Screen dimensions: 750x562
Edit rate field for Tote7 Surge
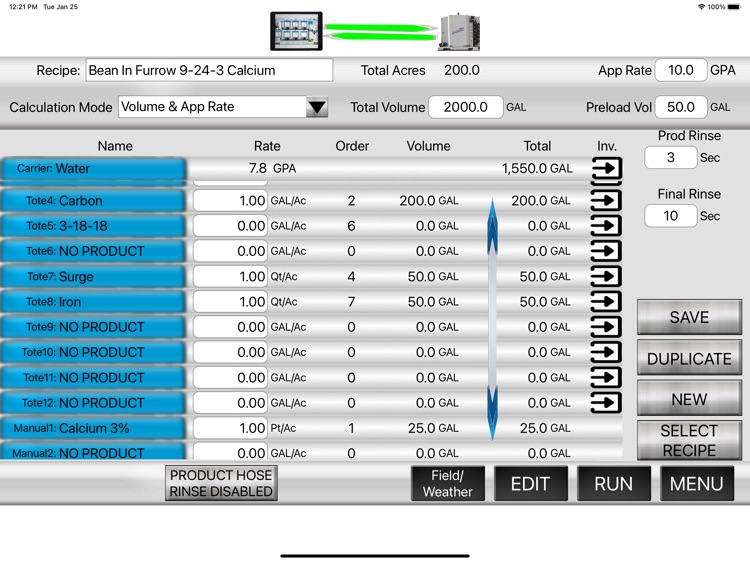(230, 276)
